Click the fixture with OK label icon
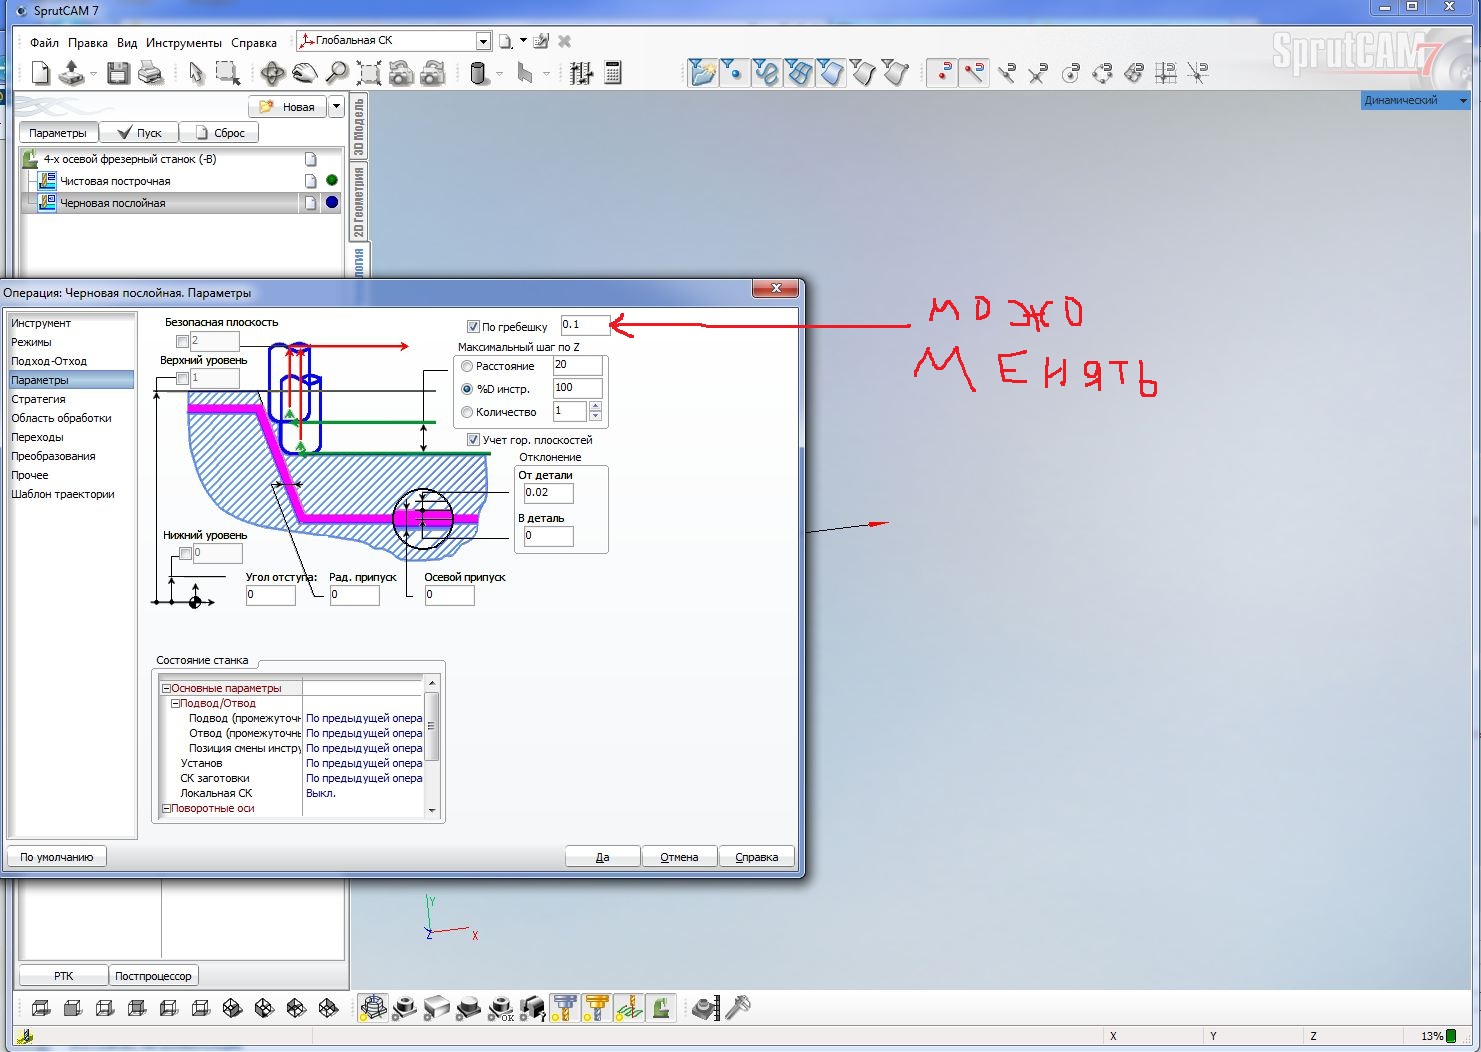 click(501, 1007)
